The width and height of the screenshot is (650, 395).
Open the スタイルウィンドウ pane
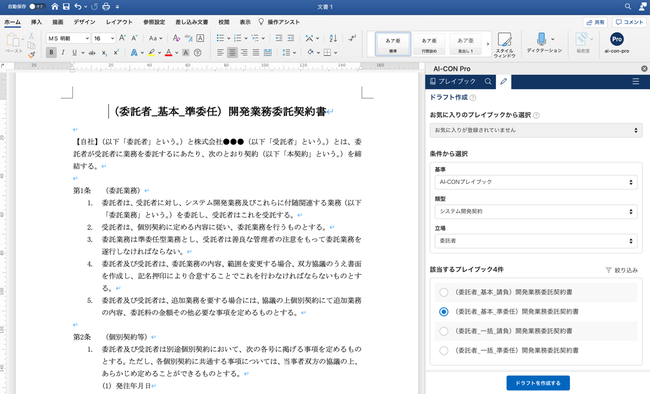pyautogui.click(x=504, y=45)
